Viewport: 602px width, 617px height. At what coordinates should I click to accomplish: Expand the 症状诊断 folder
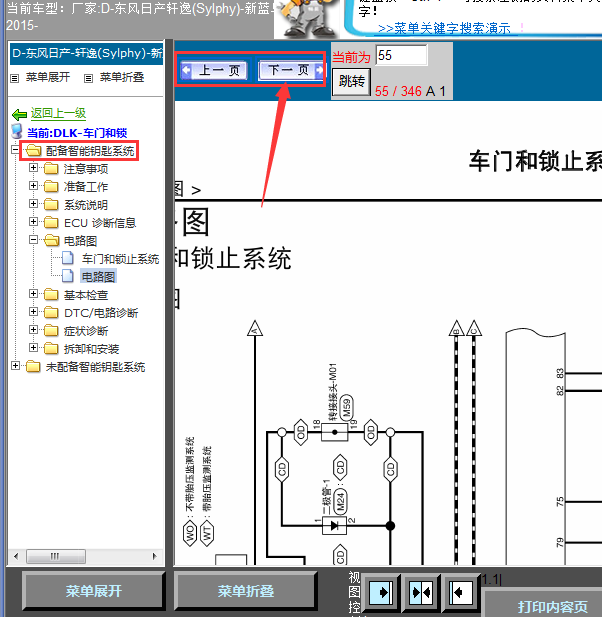33,330
